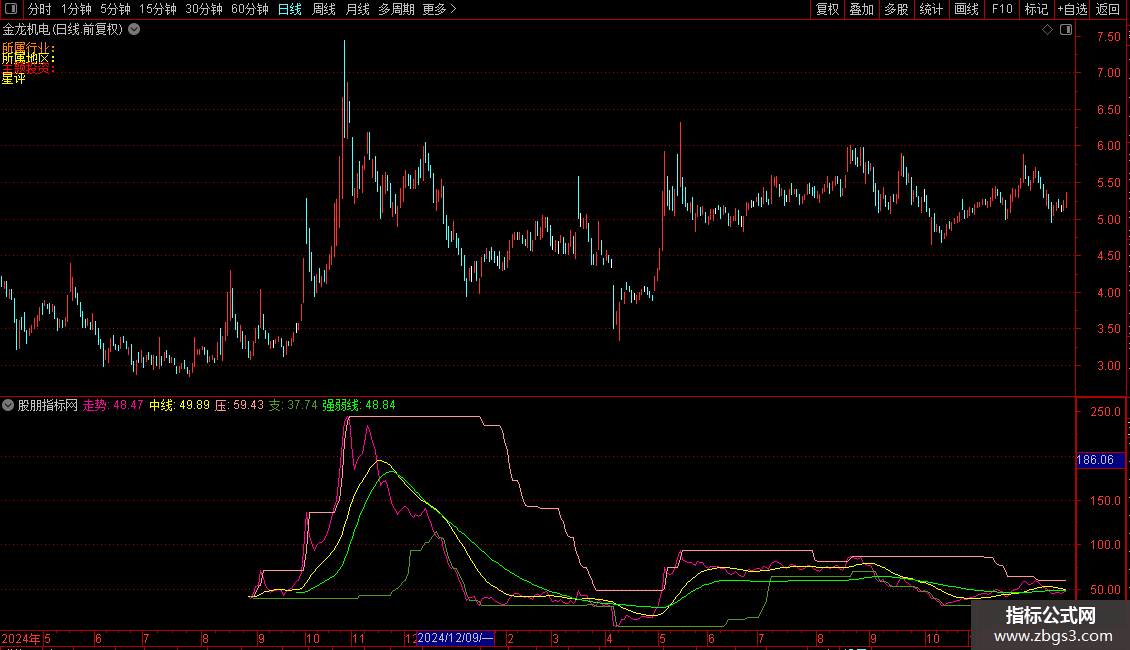Open the 更多 periods expander
Image resolution: width=1130 pixels, height=650 pixels.
(x=439, y=10)
